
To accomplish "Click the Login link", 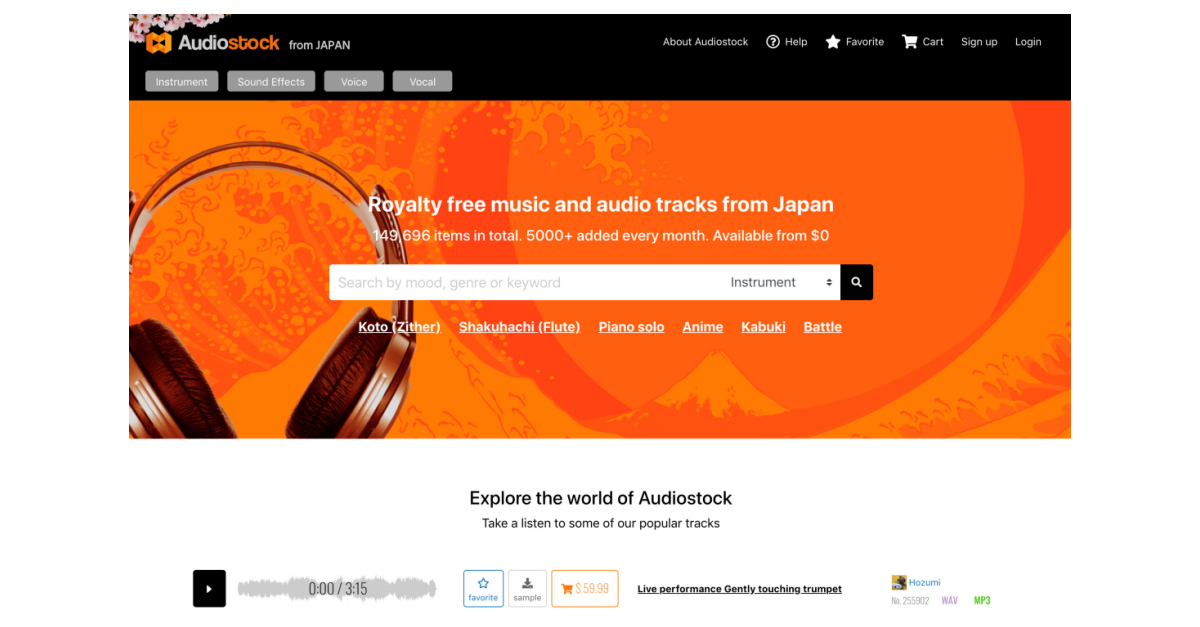I will coord(1028,42).
